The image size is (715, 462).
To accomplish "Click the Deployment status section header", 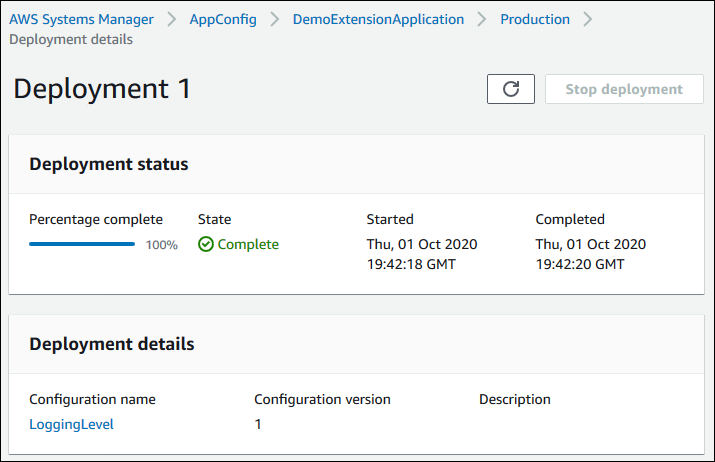I will pos(109,164).
